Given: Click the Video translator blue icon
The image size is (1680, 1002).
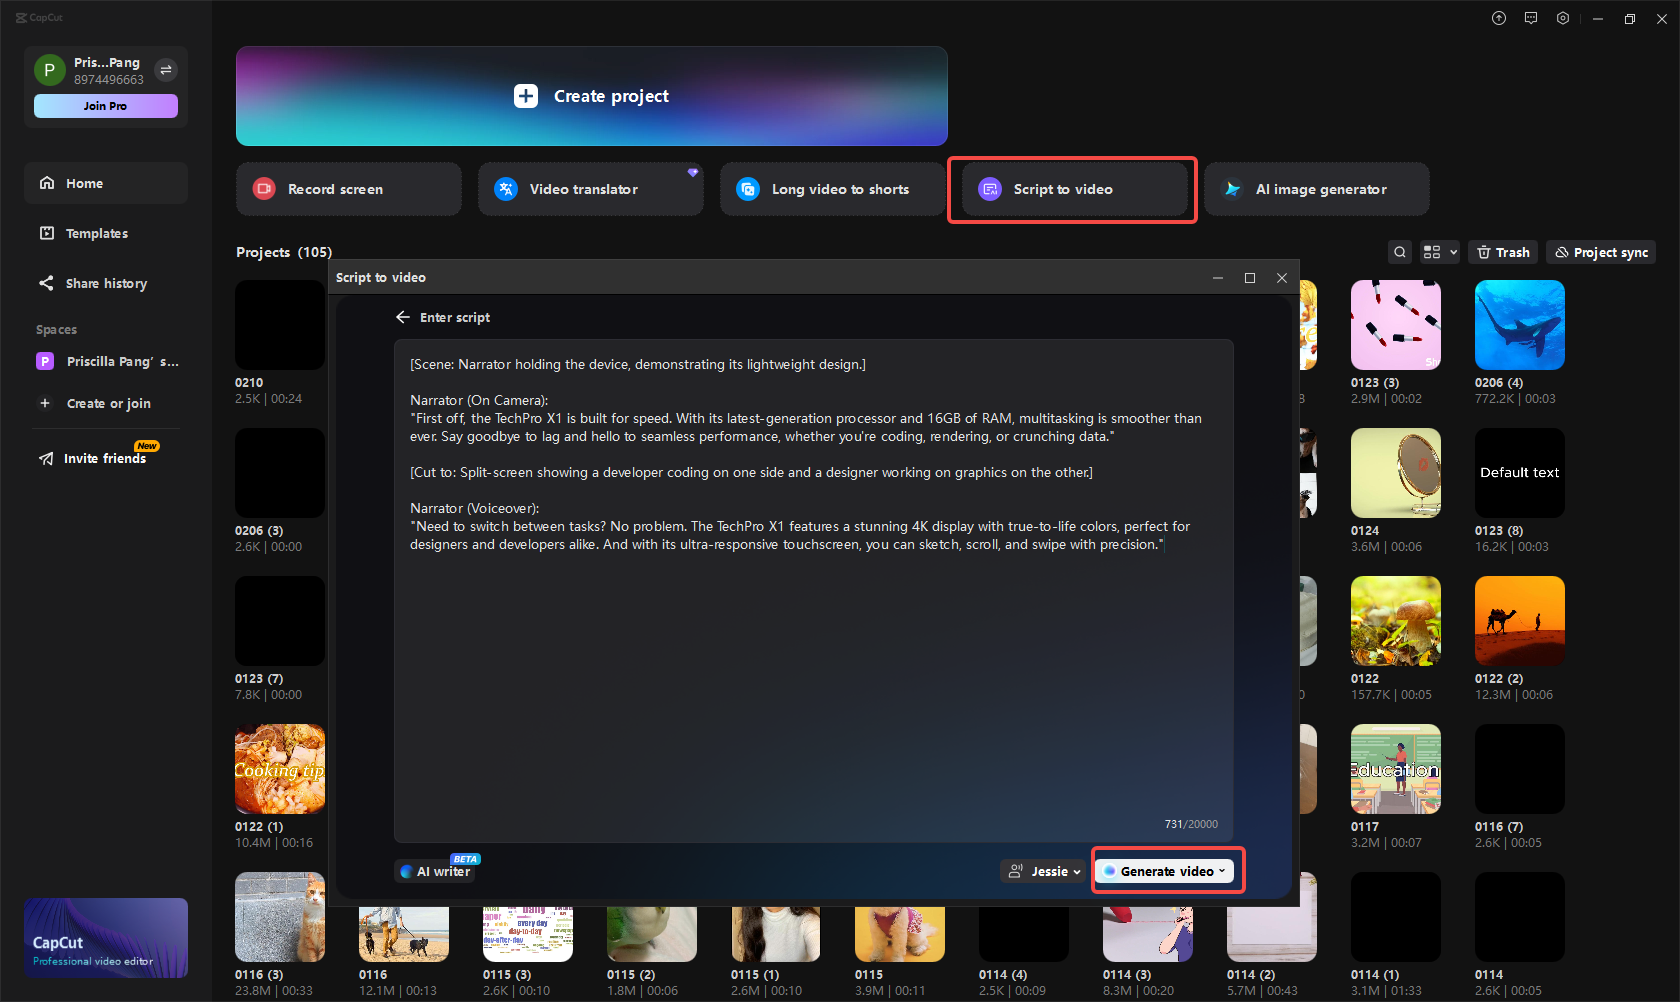Looking at the screenshot, I should pyautogui.click(x=506, y=189).
